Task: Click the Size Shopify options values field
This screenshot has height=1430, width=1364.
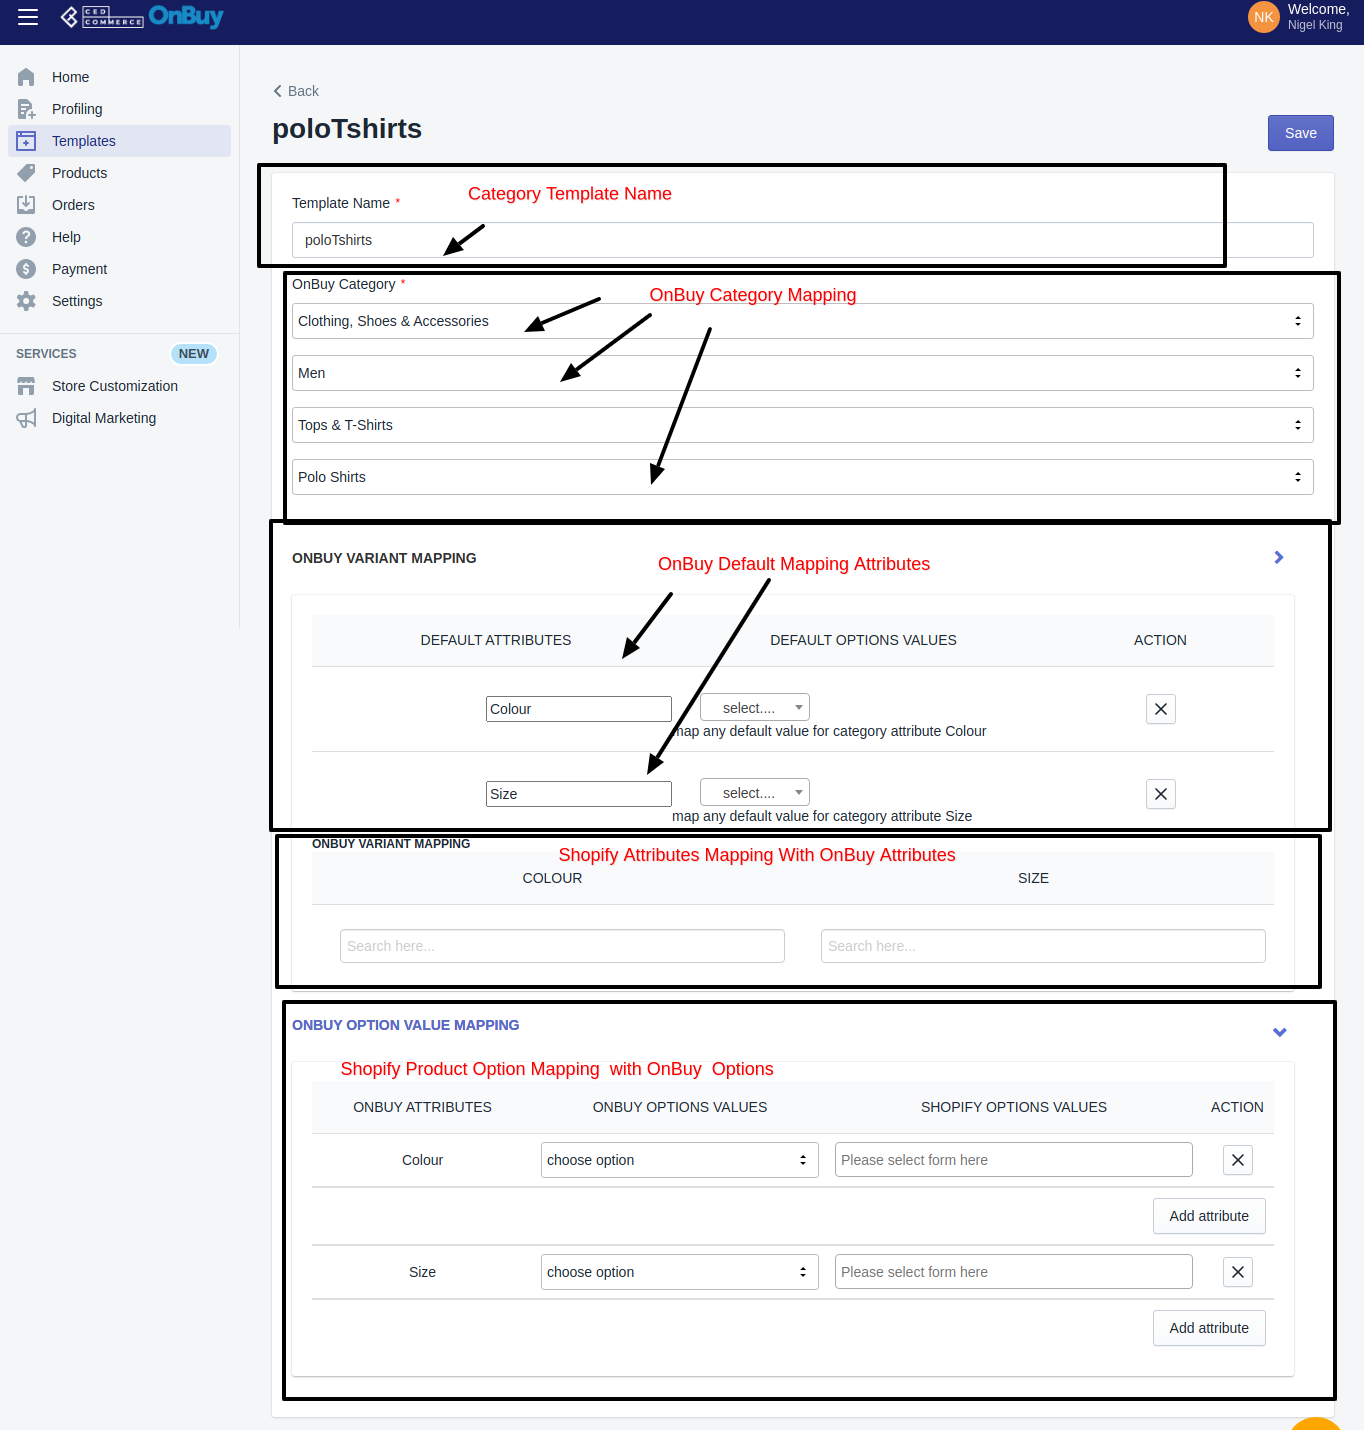Action: 1014,1272
